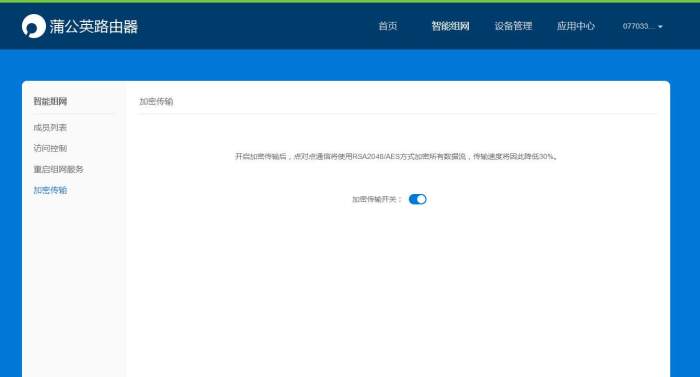Select 重启组网服务 in the sidebar
Viewport: 700px width, 377px height.
point(58,169)
